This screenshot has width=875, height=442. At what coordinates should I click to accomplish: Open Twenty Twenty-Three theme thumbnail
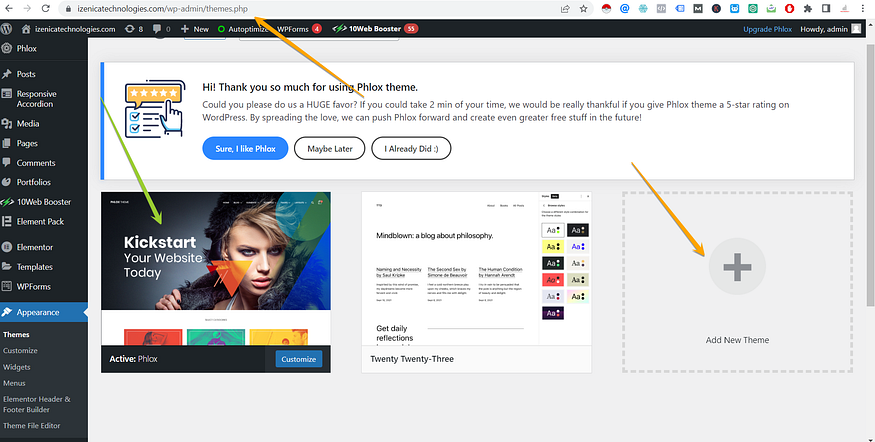point(477,268)
